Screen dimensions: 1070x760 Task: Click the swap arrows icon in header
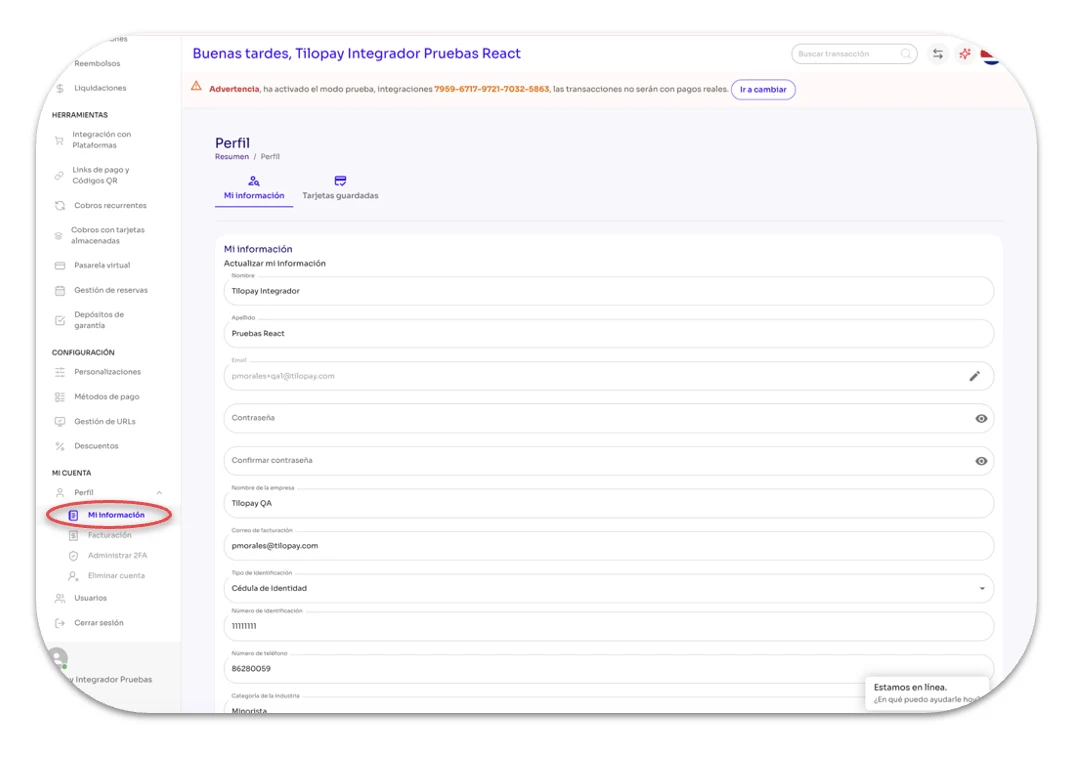[x=938, y=54]
